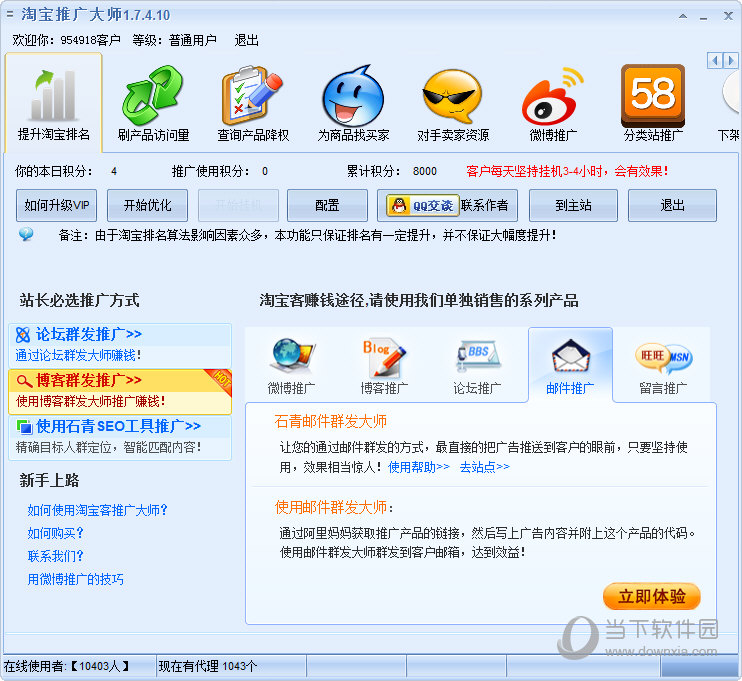Open the 博客群发推广>> link

pyautogui.click(x=89, y=380)
